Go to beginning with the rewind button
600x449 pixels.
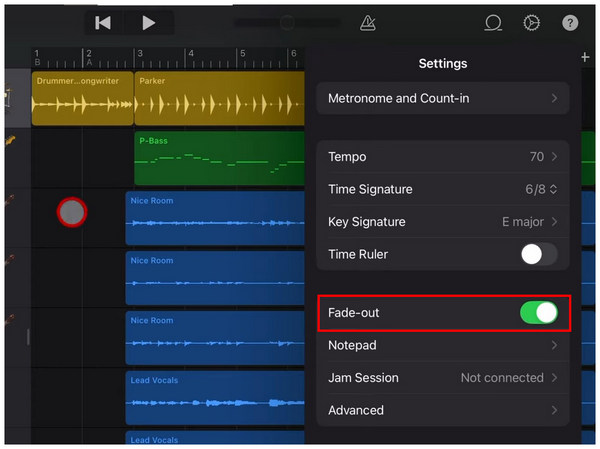(x=103, y=22)
